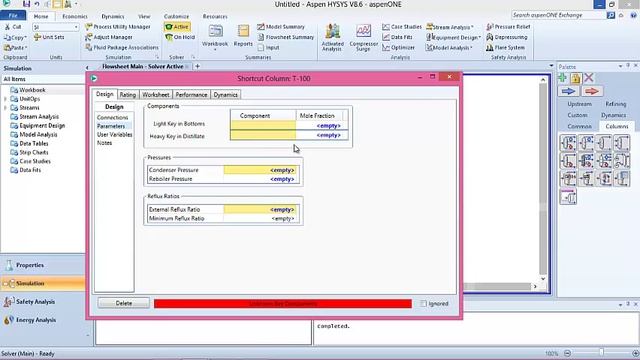The width and height of the screenshot is (640, 360).
Task: Open Pressure Relief analysis
Action: (x=508, y=27)
